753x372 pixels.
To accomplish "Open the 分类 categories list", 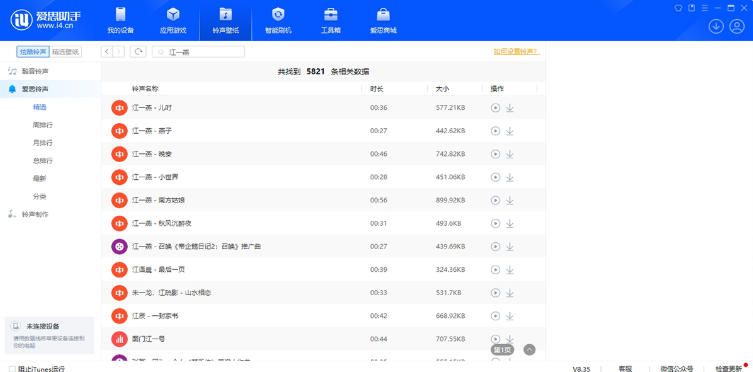I will 39,196.
